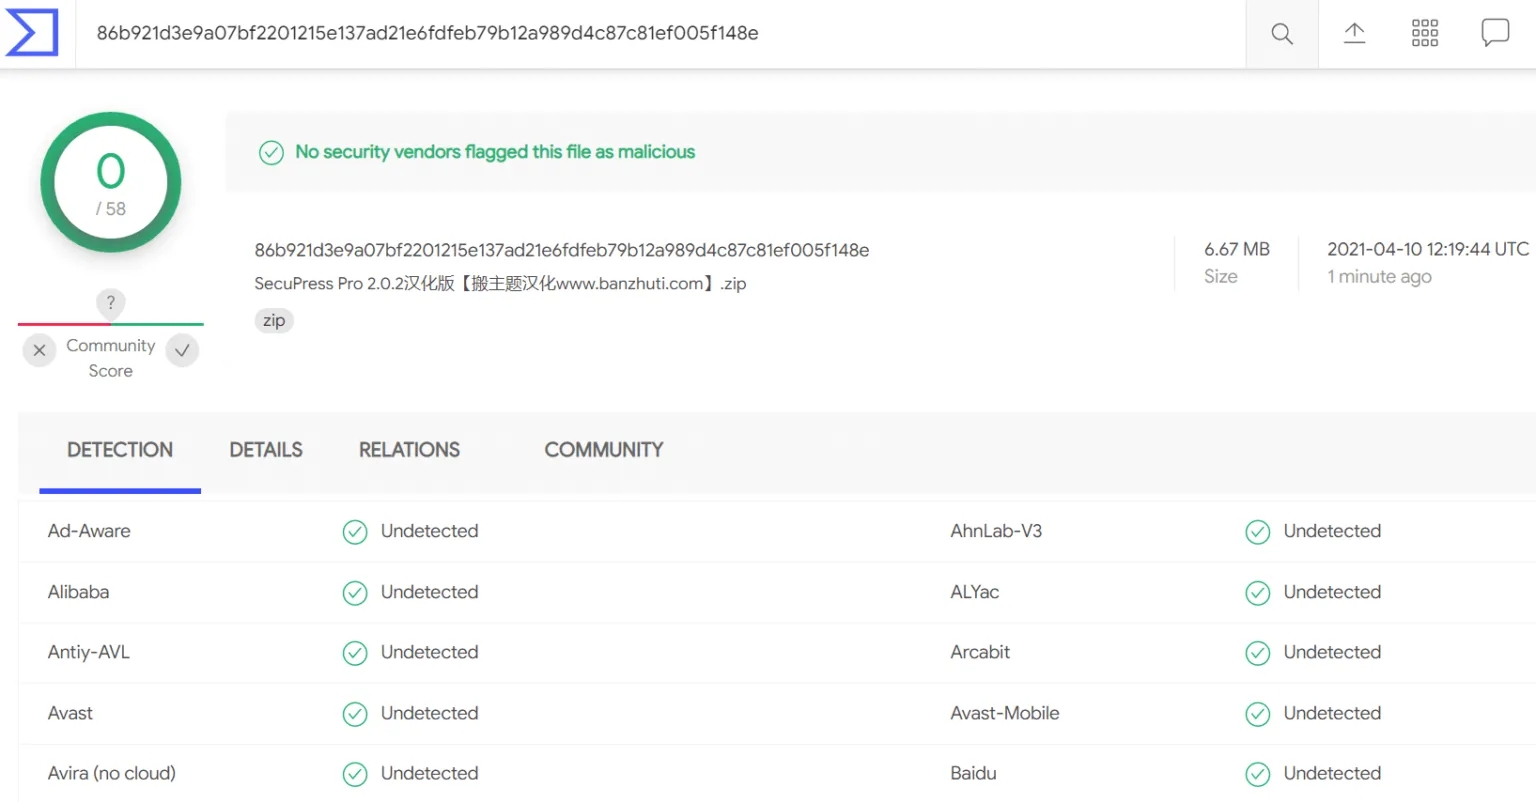Click the 6.67 MB size value
Viewport: 1536px width, 802px height.
(x=1237, y=249)
